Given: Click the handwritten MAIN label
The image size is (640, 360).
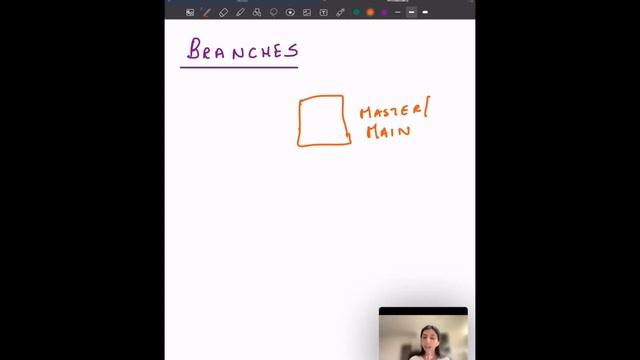Looking at the screenshot, I should point(388,132).
